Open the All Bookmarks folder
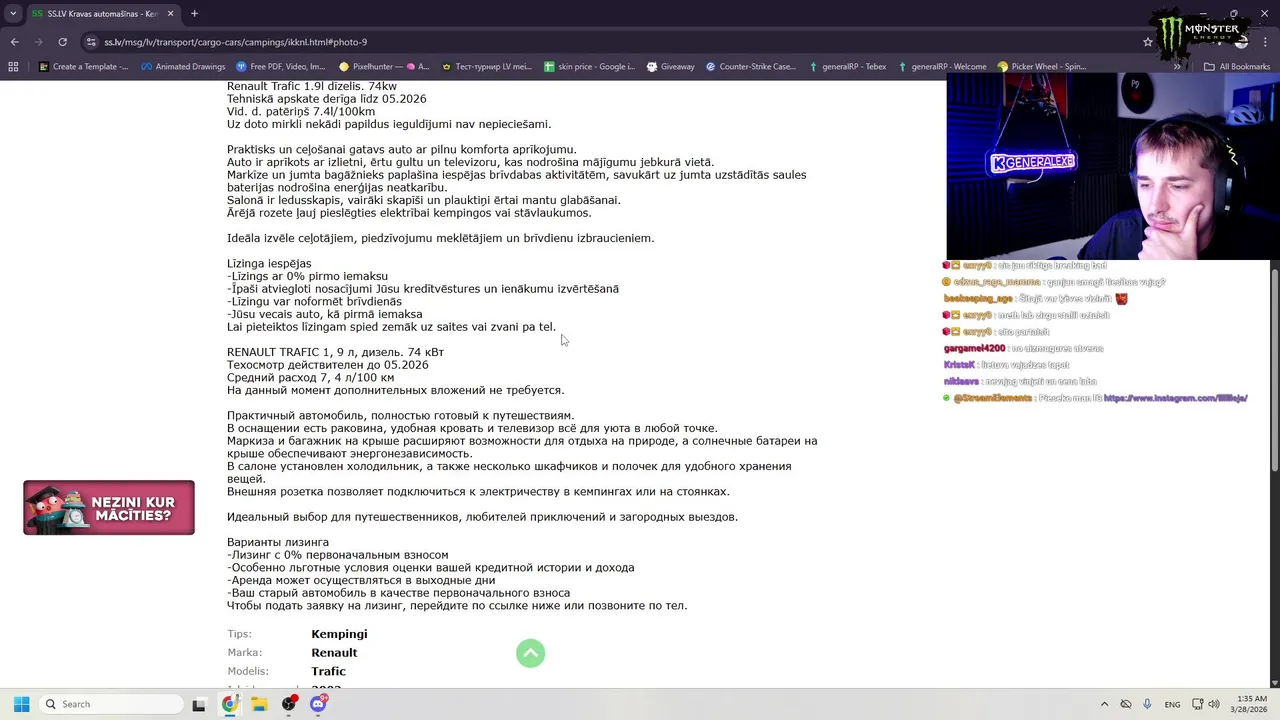This screenshot has height=720, width=1280. pos(1237,67)
